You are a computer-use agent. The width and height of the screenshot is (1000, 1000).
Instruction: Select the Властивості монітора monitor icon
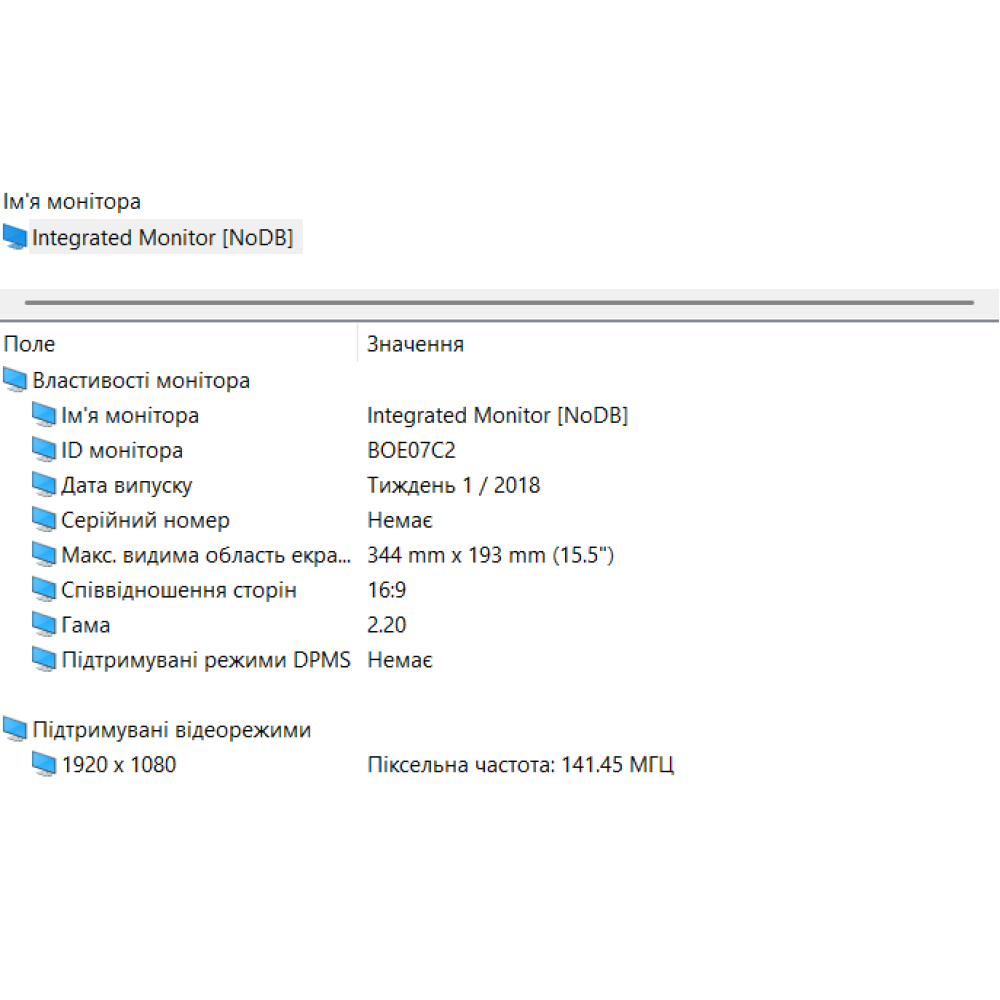(x=14, y=379)
